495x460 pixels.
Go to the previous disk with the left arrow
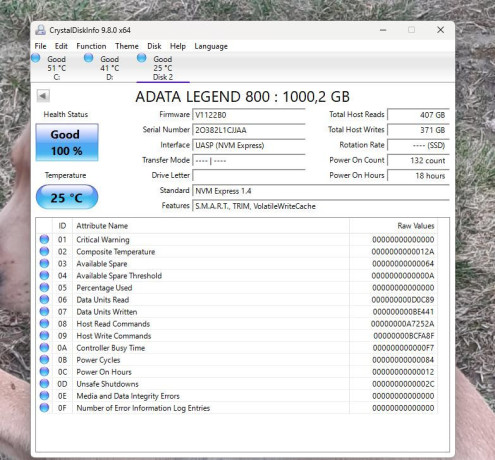43,96
